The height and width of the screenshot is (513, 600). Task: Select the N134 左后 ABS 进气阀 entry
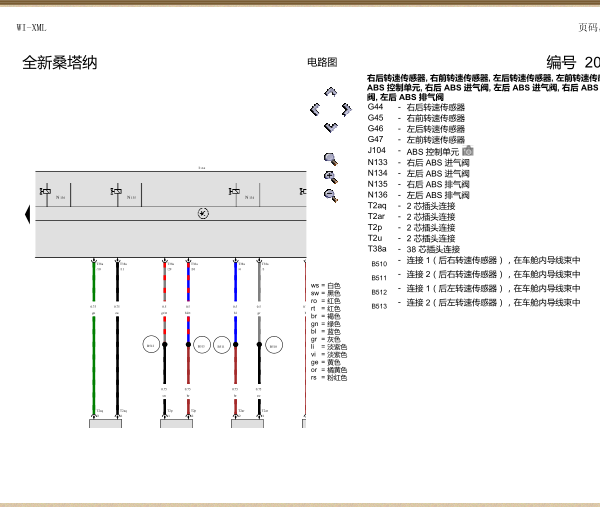point(419,173)
